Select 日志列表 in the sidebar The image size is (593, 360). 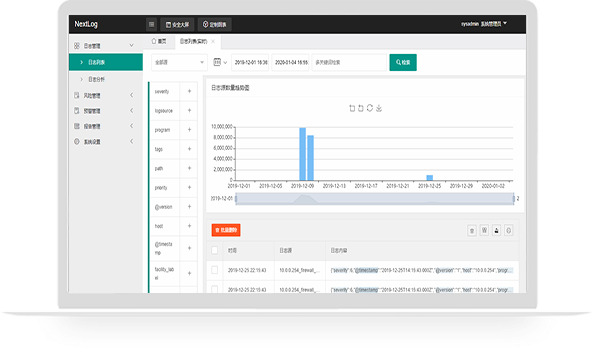coord(106,62)
